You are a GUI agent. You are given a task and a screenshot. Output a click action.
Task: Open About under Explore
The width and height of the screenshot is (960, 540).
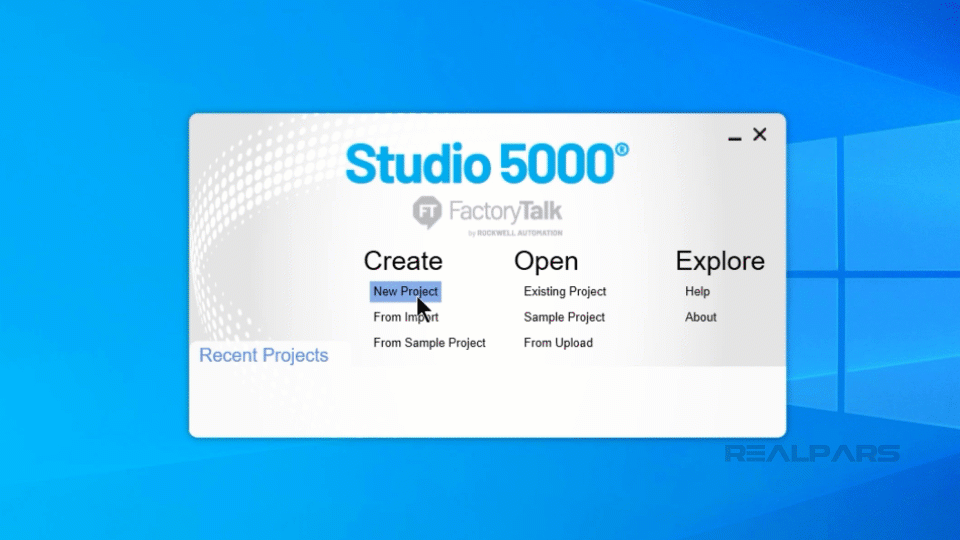[x=700, y=317]
